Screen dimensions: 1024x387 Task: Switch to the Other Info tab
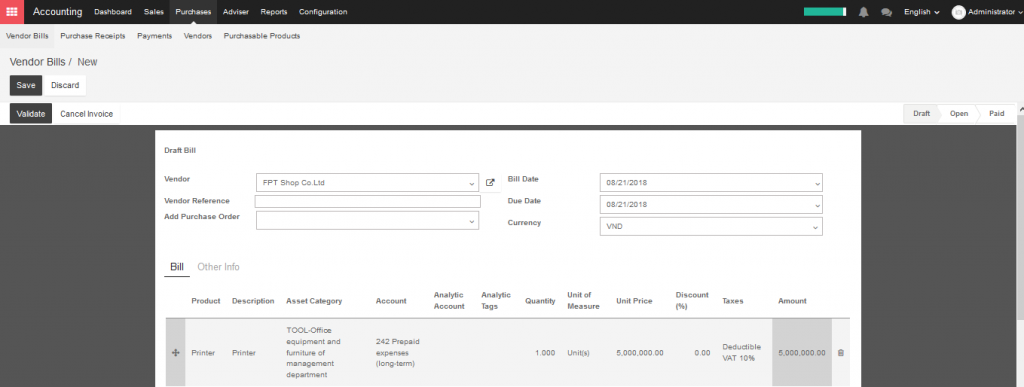coord(218,267)
